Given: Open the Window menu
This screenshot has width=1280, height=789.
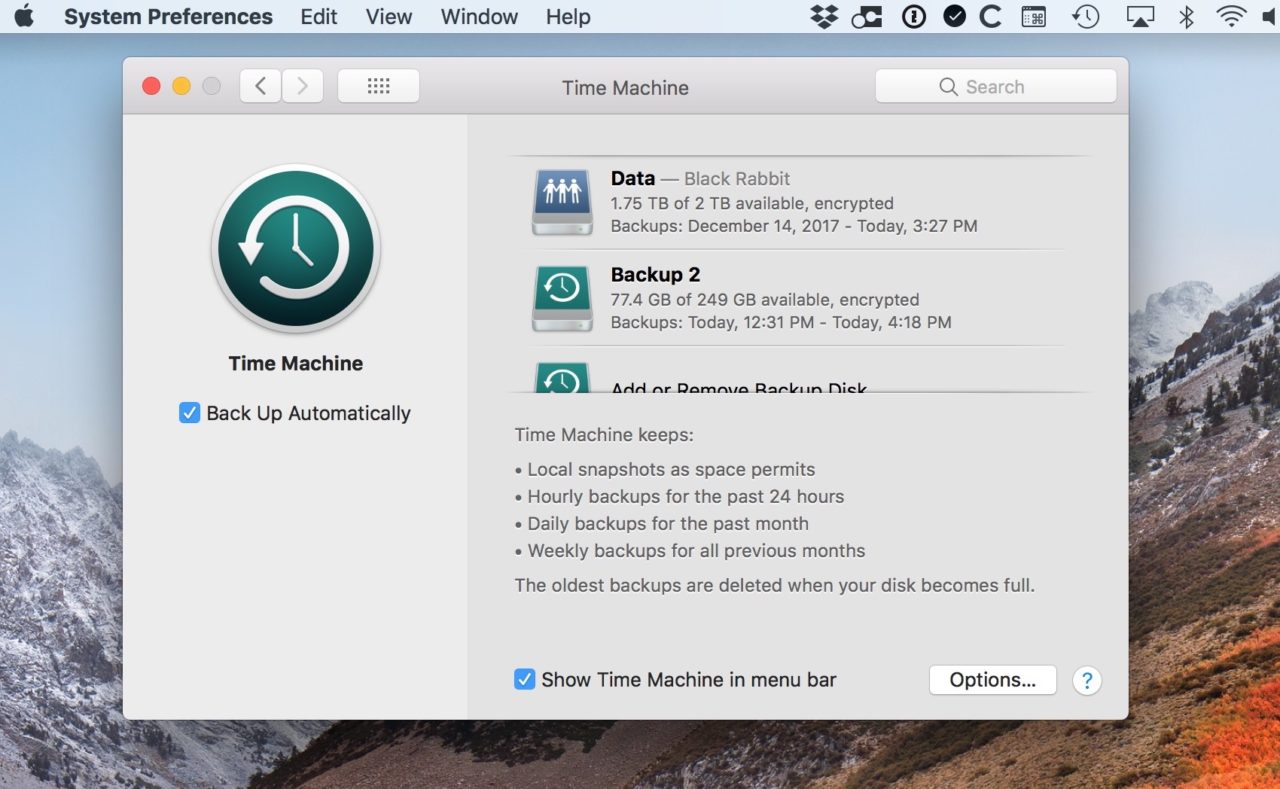Looking at the screenshot, I should [x=479, y=17].
